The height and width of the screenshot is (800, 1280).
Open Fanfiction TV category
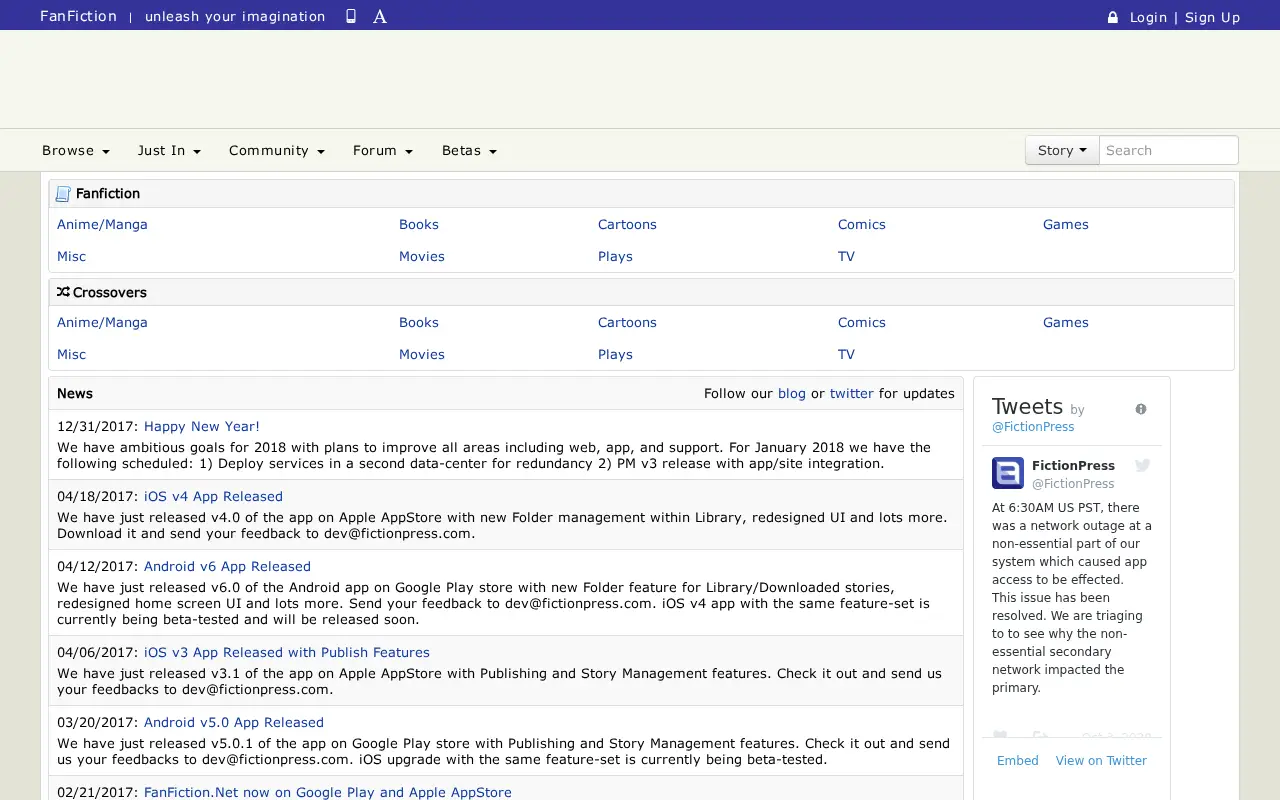tap(846, 256)
